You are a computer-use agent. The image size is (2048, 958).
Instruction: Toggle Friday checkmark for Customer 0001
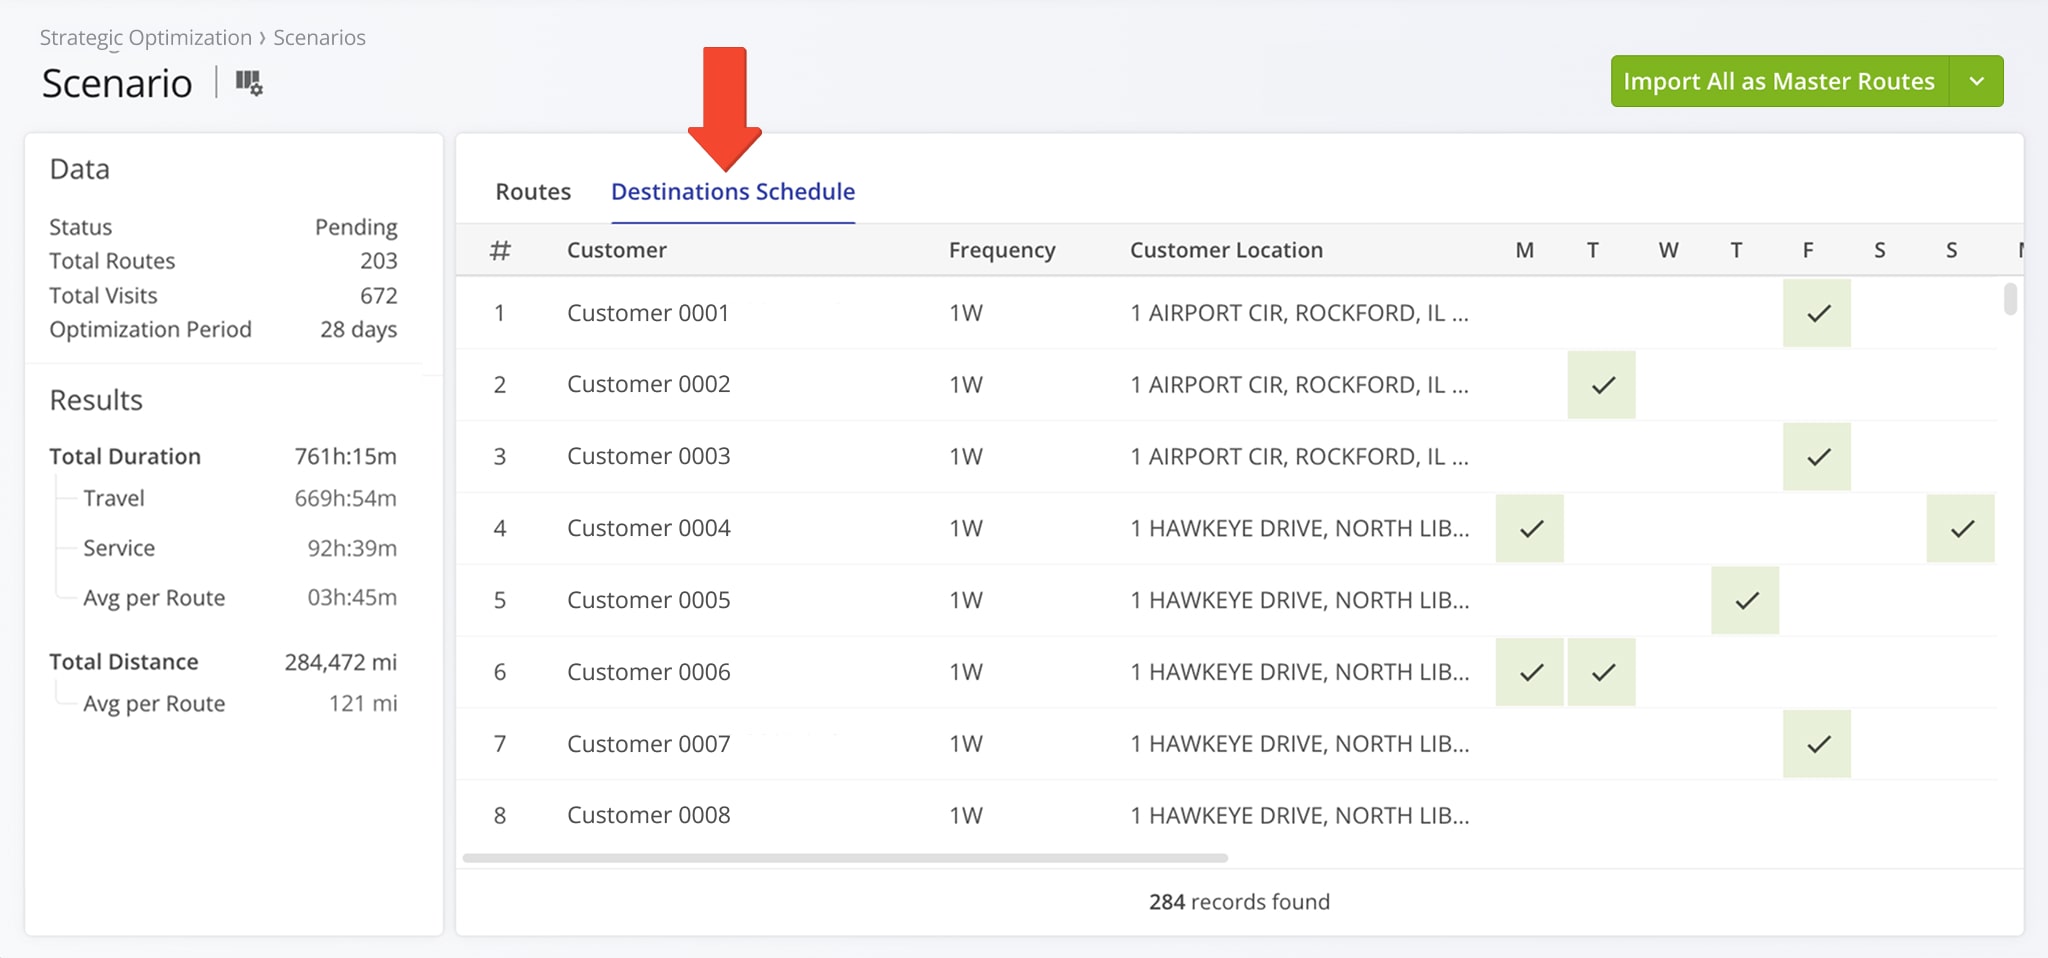tap(1817, 313)
